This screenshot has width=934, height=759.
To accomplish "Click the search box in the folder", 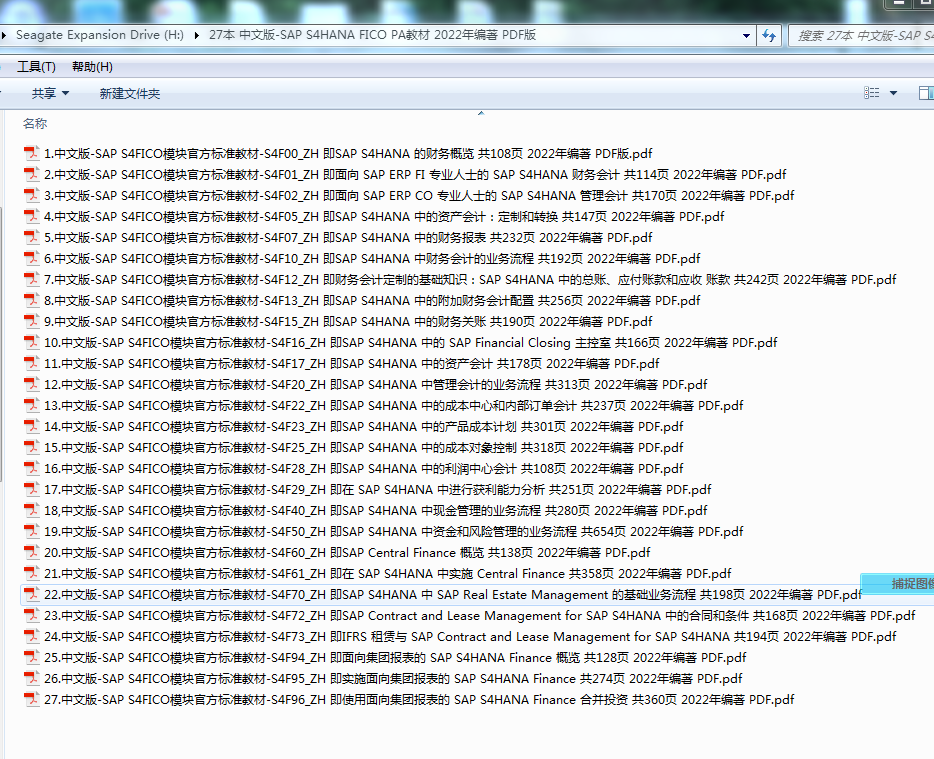I will (x=860, y=35).
